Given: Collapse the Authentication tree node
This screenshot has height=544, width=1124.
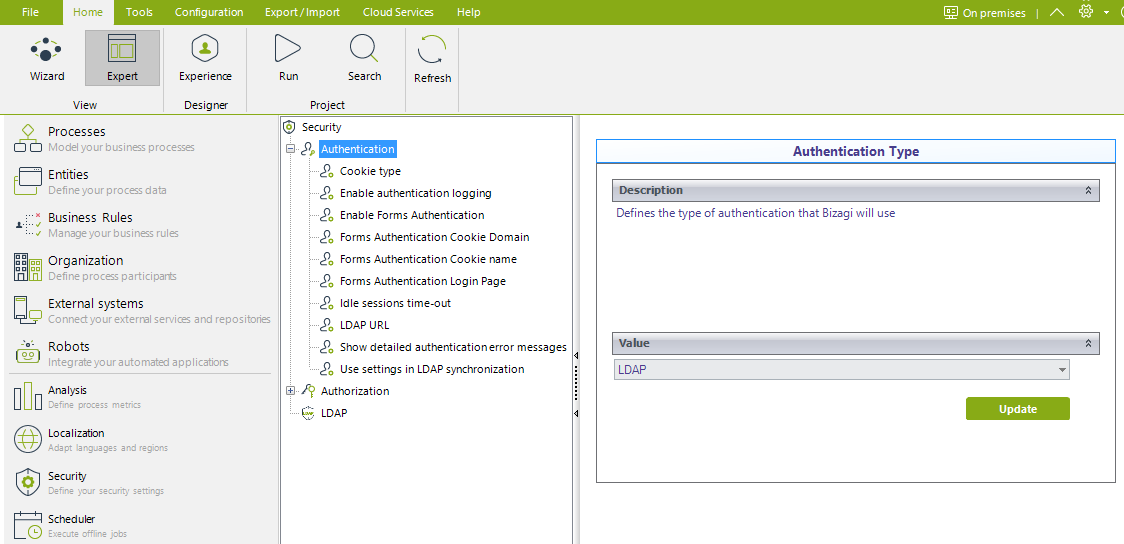Looking at the screenshot, I should click(290, 149).
